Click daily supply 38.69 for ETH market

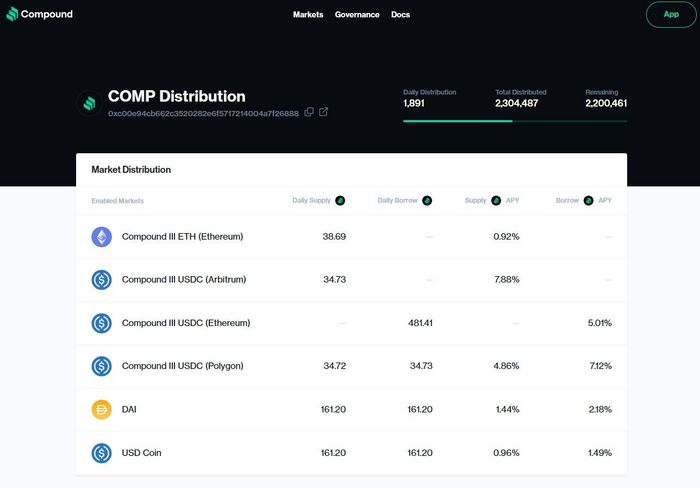pyautogui.click(x=334, y=237)
